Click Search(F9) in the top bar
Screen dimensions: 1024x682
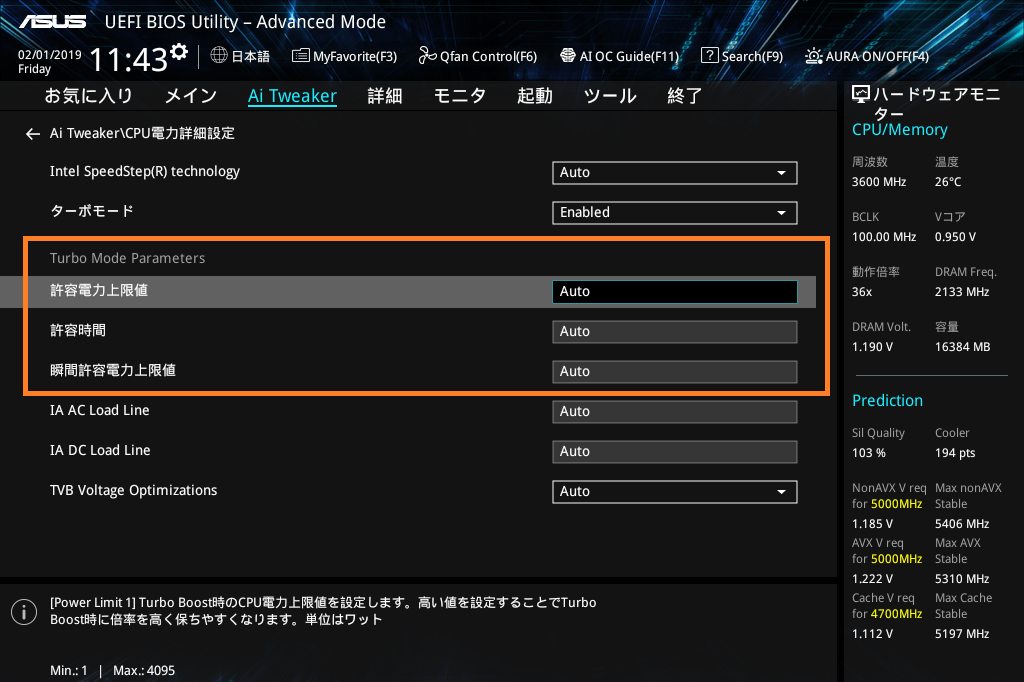tap(742, 56)
